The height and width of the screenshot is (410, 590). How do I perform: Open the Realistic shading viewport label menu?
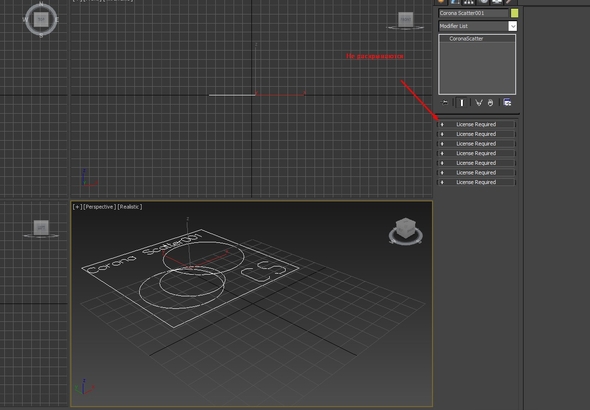pos(130,207)
